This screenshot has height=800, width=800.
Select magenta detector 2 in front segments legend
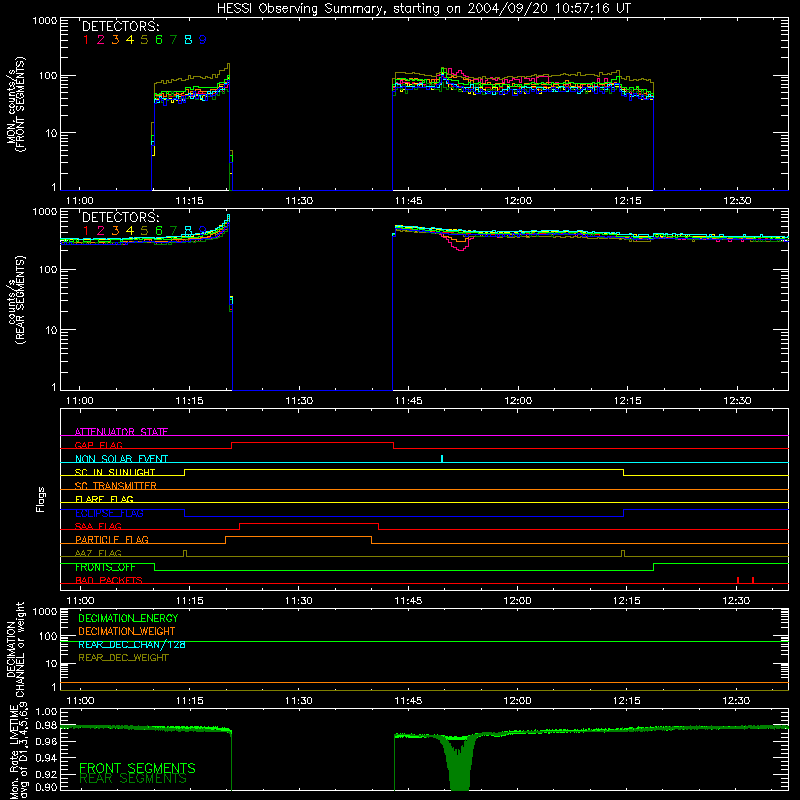[x=101, y=40]
